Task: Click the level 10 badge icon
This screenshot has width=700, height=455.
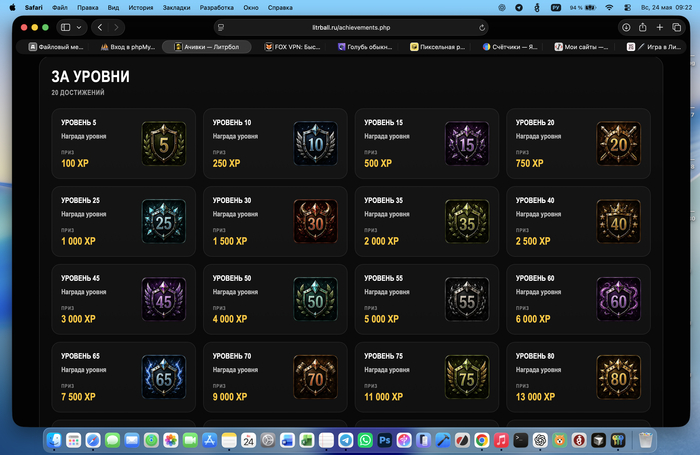Action: point(316,144)
